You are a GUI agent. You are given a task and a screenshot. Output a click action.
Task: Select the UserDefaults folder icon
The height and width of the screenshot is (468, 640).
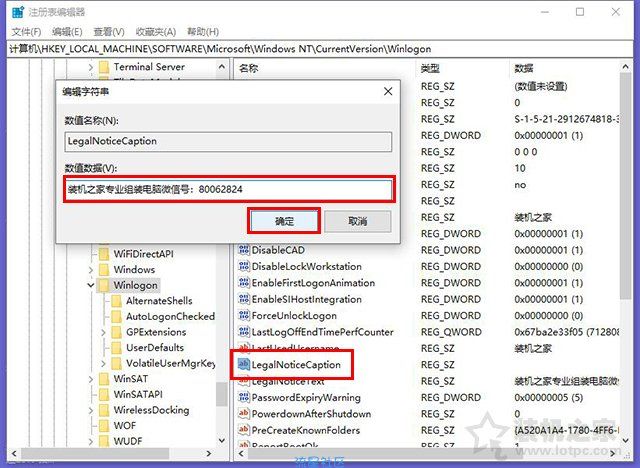tap(117, 348)
